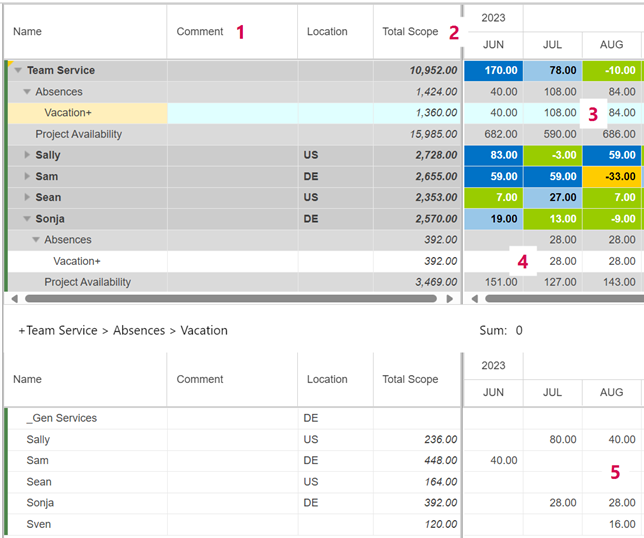Collapse the Team Service group row
The height and width of the screenshot is (538, 644).
tap(18, 70)
